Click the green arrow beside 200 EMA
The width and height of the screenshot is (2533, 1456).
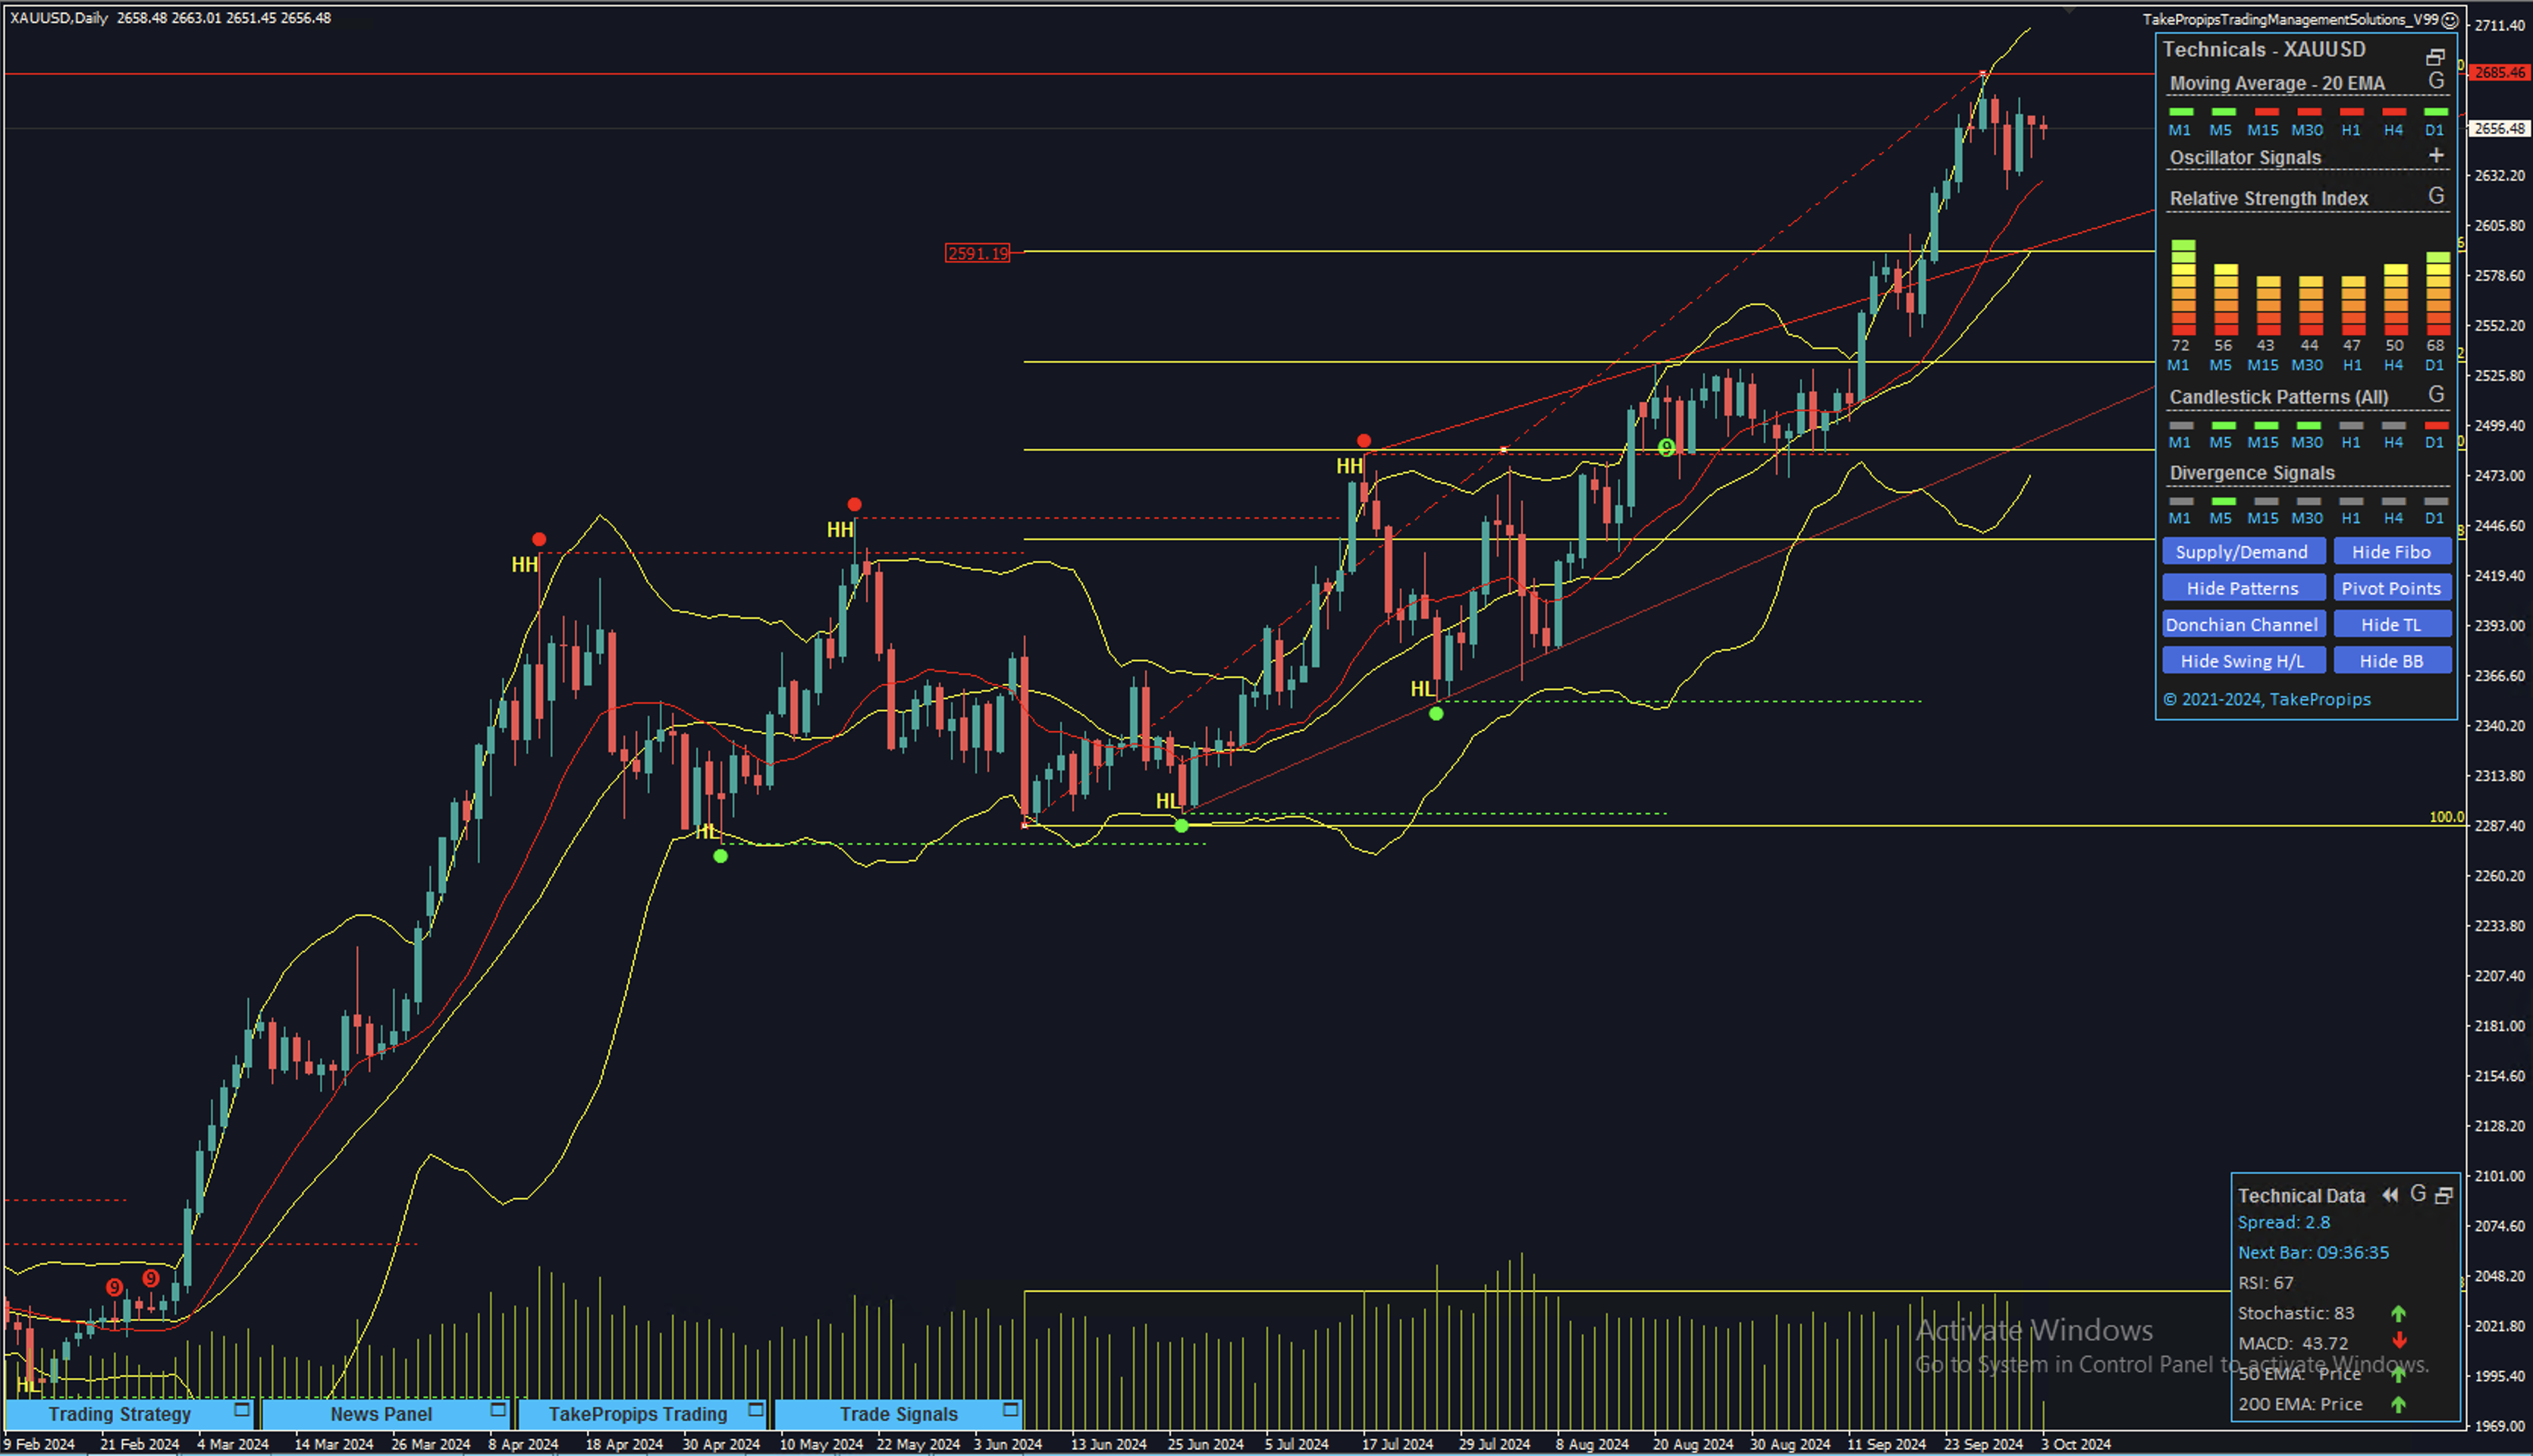tap(2398, 1405)
